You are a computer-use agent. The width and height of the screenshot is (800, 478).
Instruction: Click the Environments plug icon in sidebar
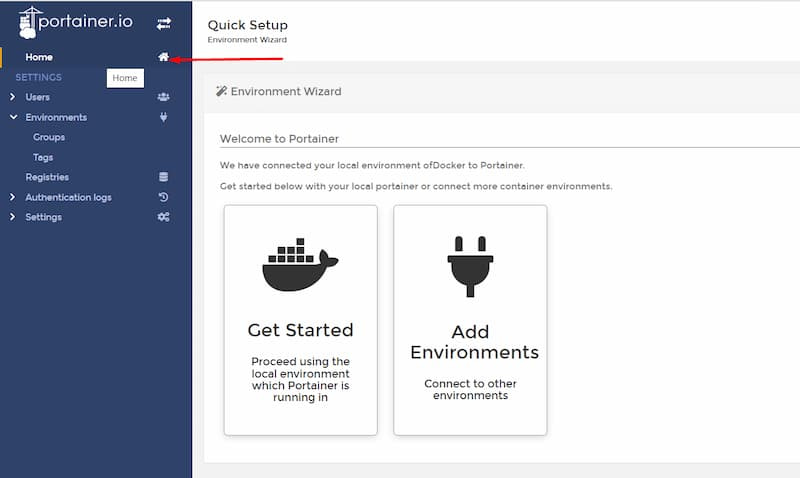pos(164,117)
